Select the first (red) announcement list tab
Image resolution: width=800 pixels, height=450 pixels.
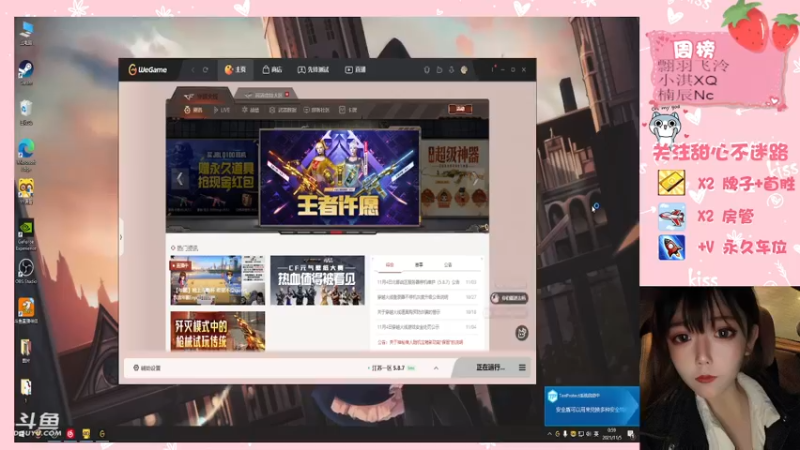coord(390,265)
